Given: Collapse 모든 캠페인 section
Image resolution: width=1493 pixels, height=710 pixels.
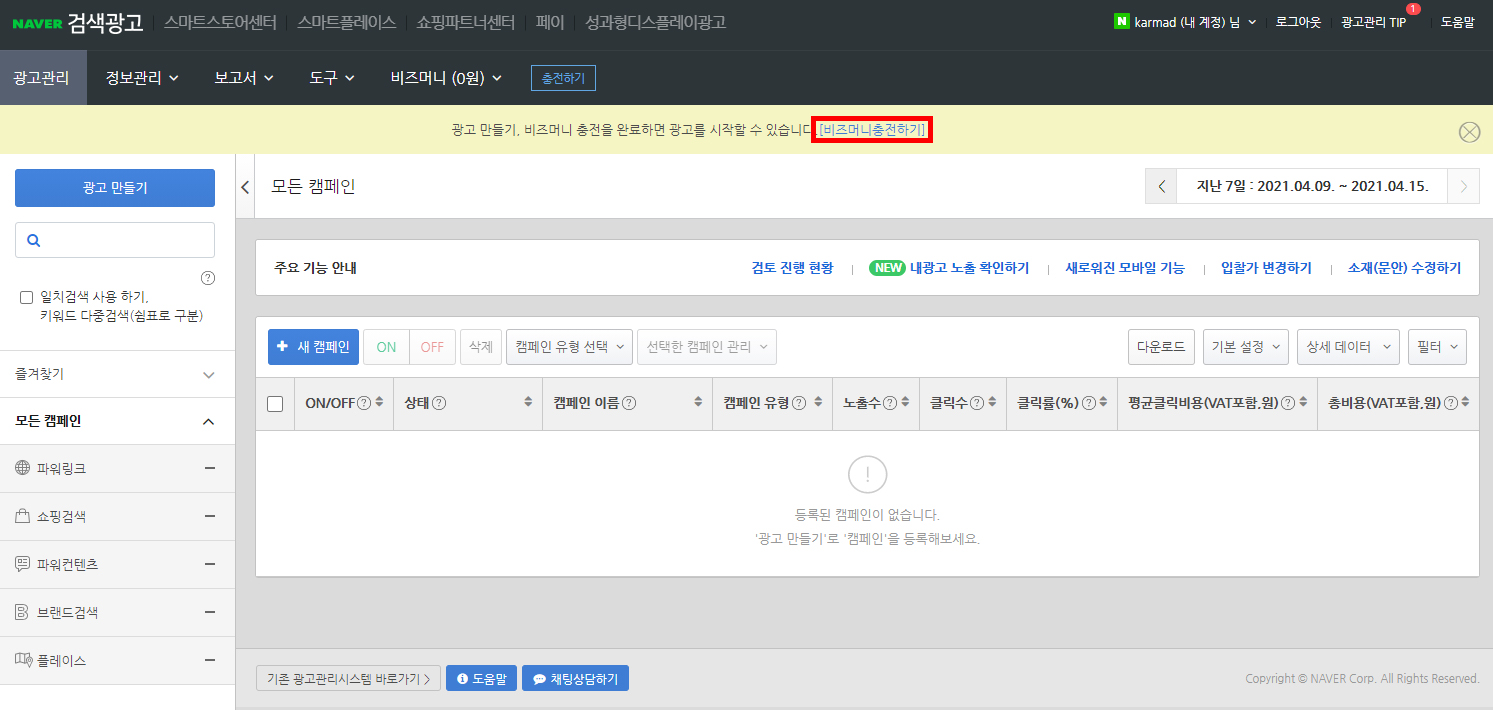Looking at the screenshot, I should tap(117, 421).
